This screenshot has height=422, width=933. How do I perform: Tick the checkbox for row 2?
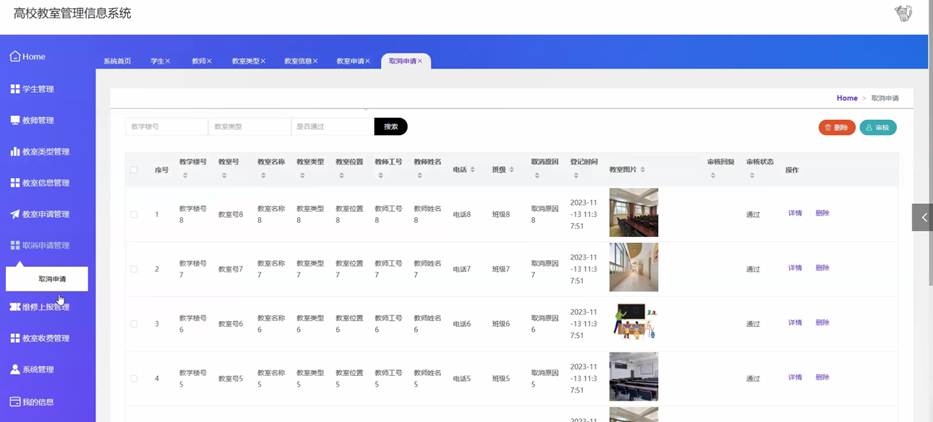click(134, 269)
